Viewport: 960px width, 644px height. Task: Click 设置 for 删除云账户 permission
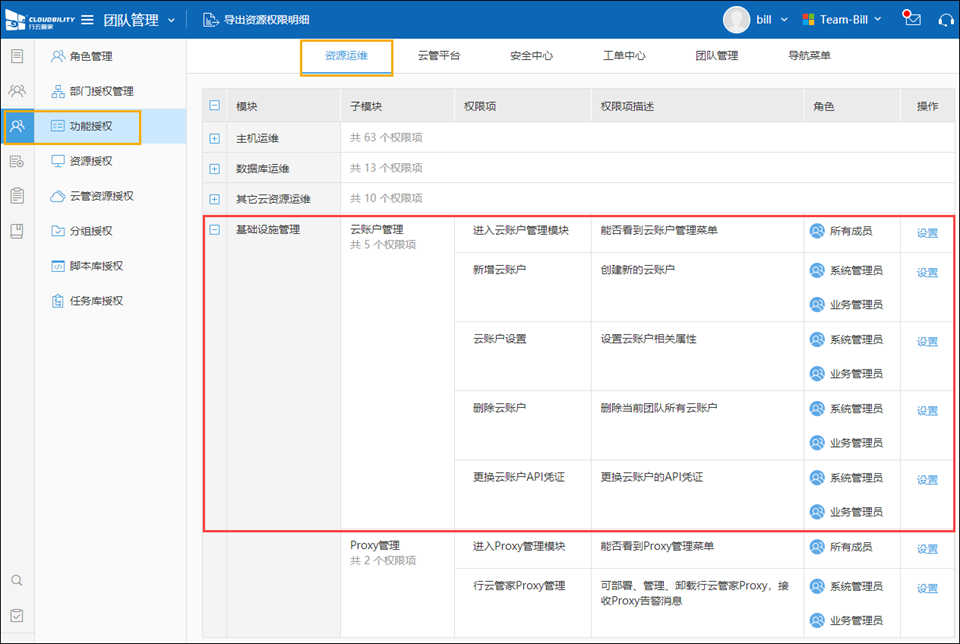pos(927,411)
